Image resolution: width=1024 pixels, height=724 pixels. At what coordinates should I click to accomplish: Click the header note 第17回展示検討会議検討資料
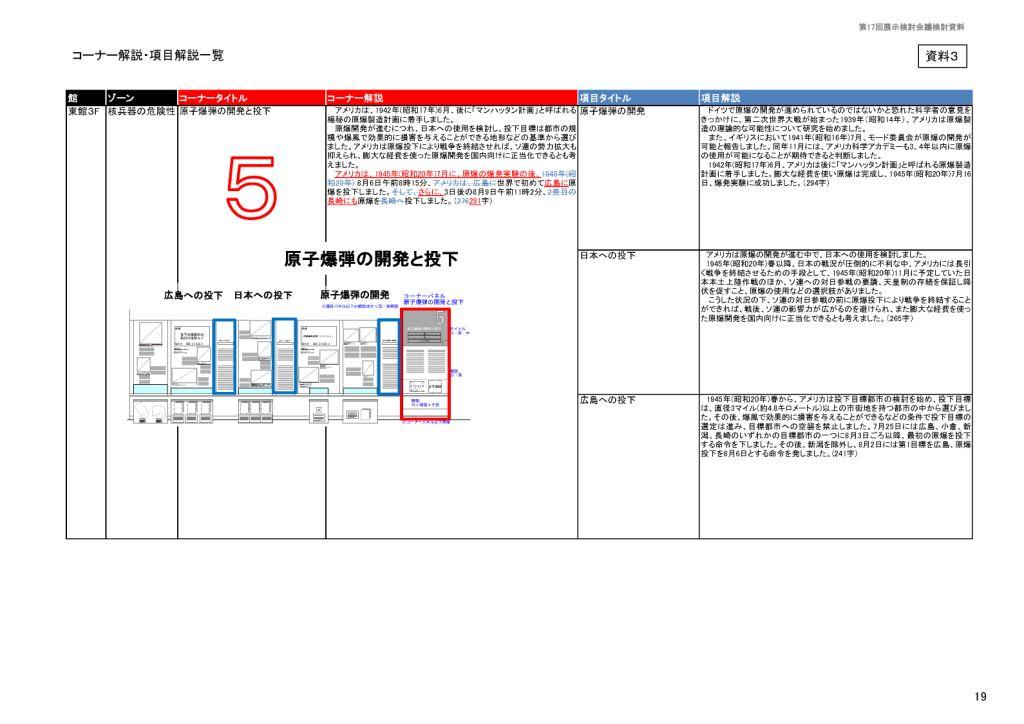pos(911,27)
